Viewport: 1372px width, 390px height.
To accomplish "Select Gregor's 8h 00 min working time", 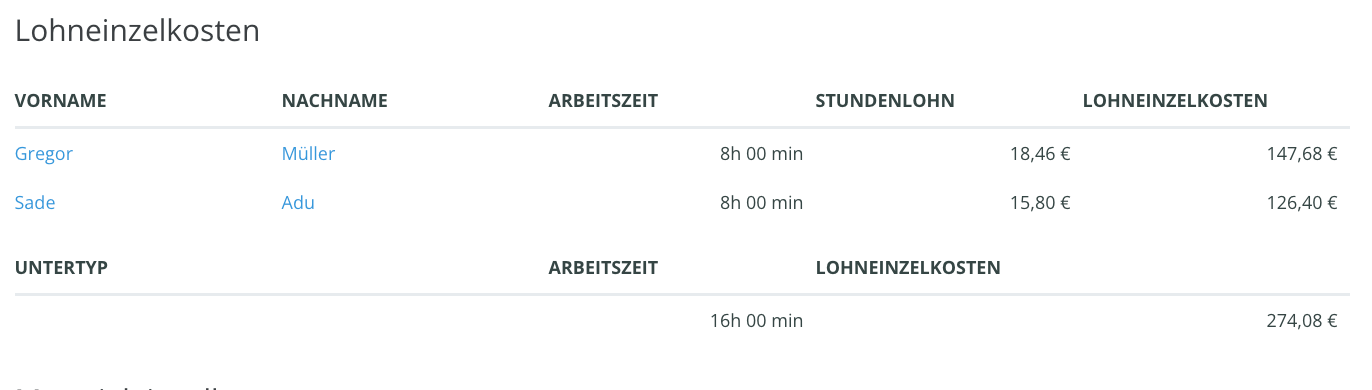I will 761,154.
